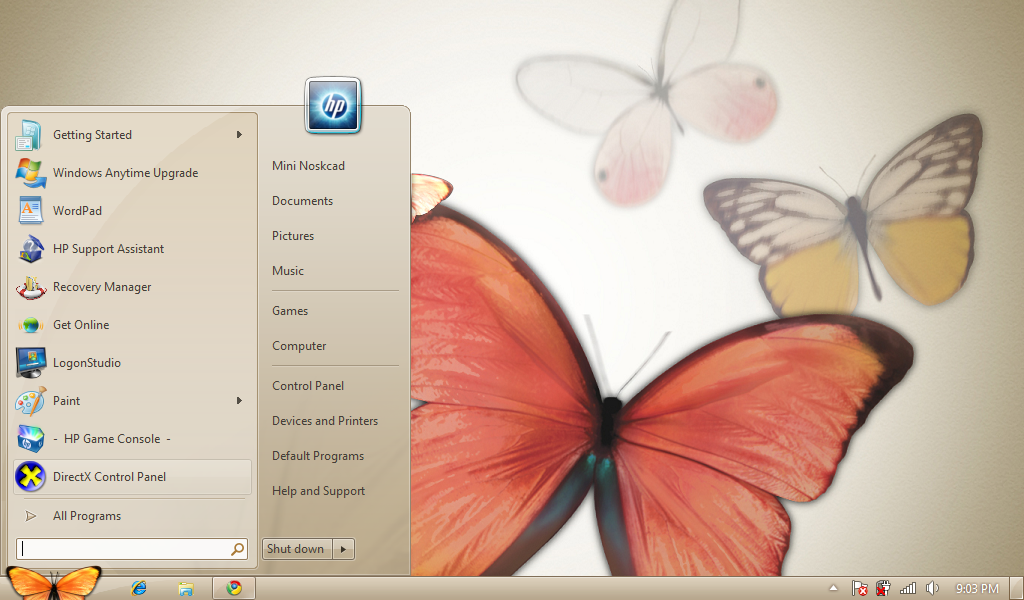This screenshot has height=600, width=1024.
Task: Expand All Programs list
Action: tap(86, 516)
